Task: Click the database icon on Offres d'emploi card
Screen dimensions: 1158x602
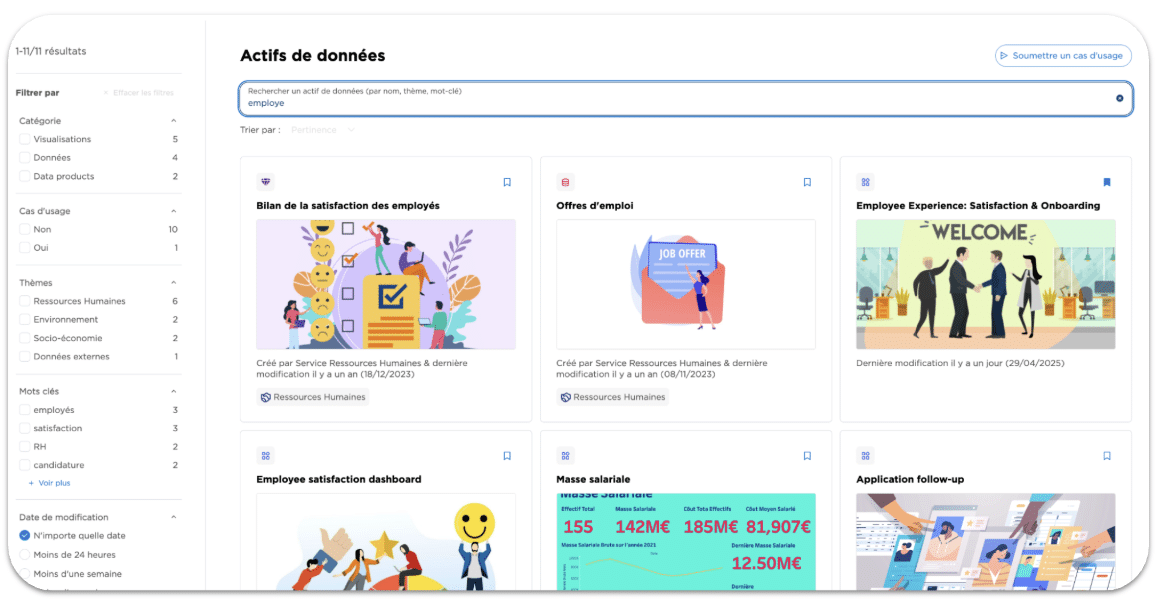Action: tap(566, 182)
